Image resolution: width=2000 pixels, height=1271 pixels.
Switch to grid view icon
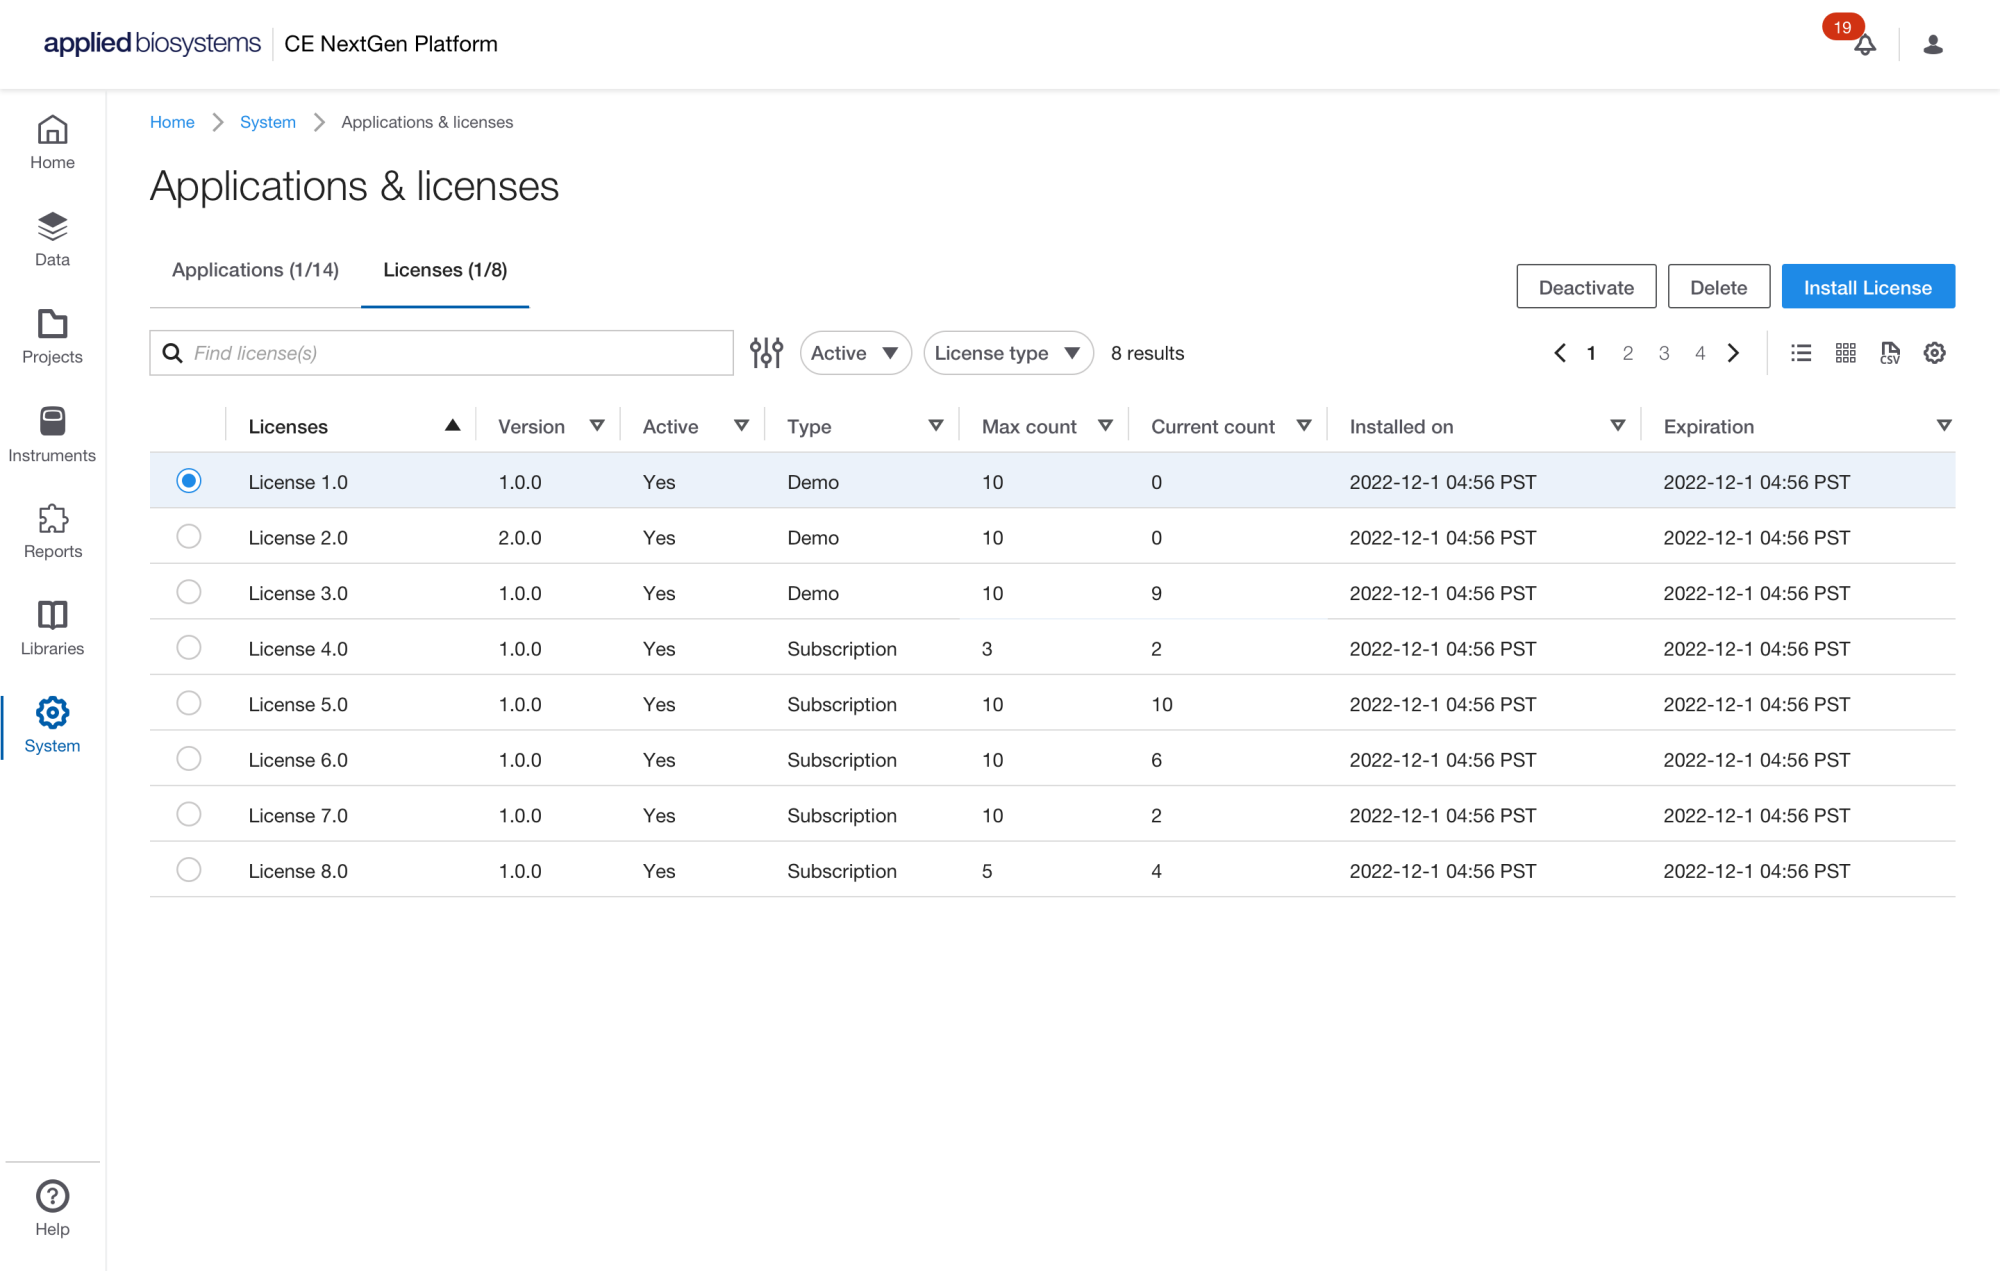1845,353
